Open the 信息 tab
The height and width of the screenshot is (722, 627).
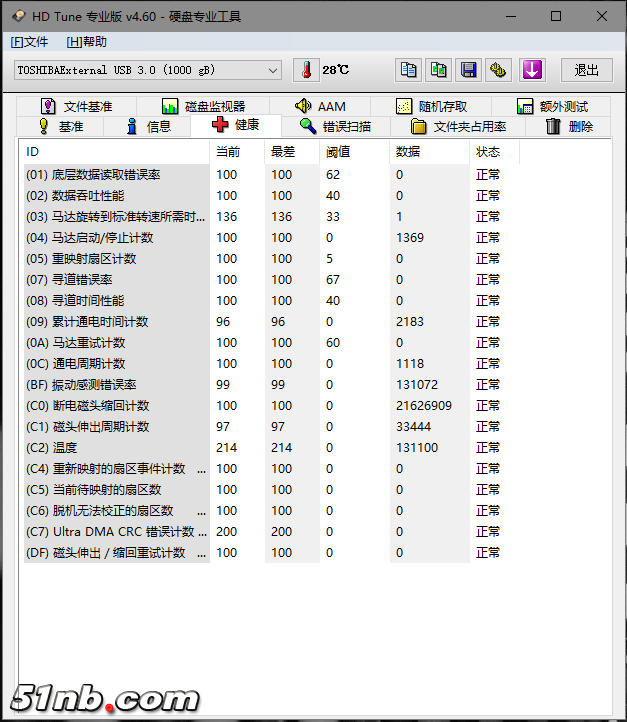[x=148, y=126]
